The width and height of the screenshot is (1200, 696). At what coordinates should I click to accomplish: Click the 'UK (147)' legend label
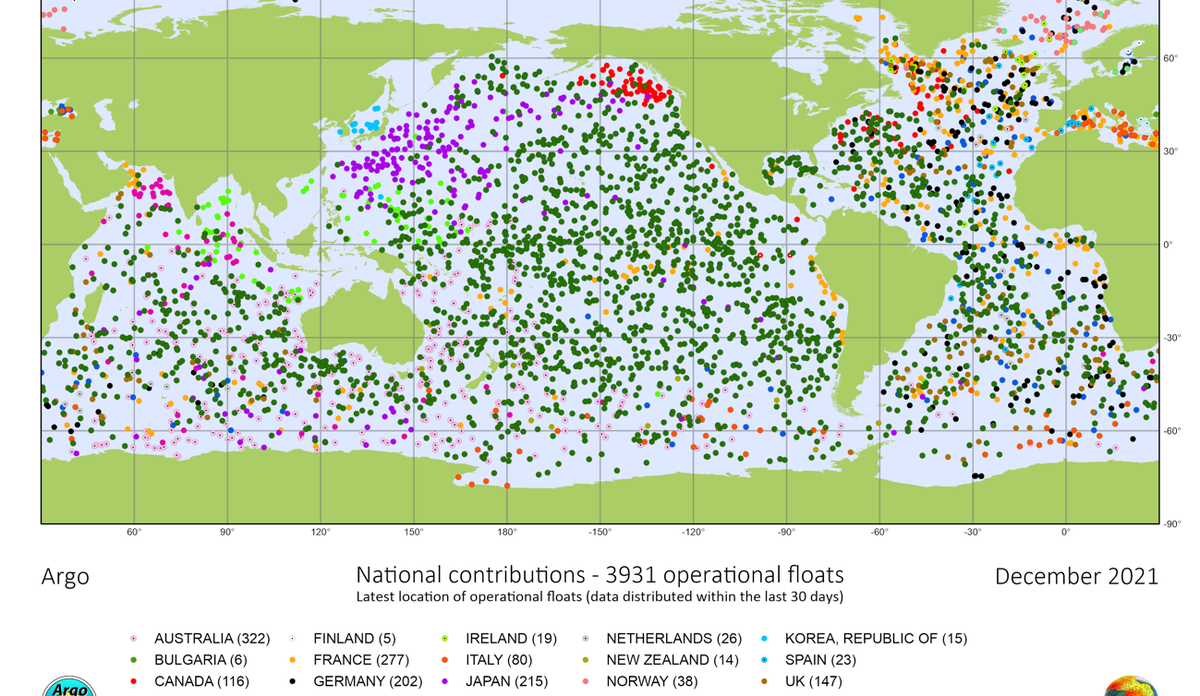814,682
